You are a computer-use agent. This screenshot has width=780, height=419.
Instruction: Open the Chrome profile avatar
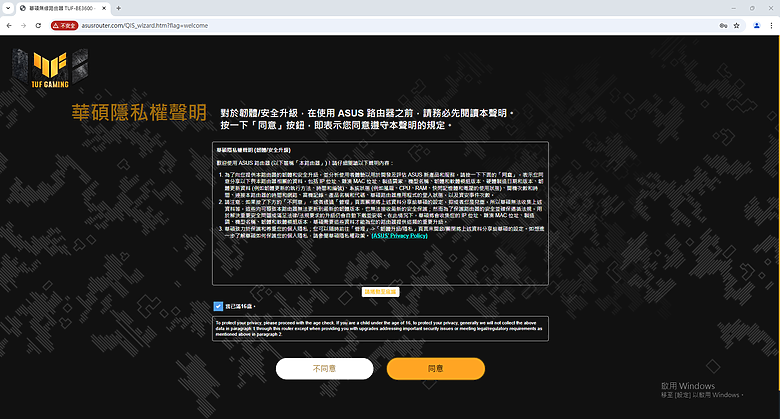[x=757, y=25]
